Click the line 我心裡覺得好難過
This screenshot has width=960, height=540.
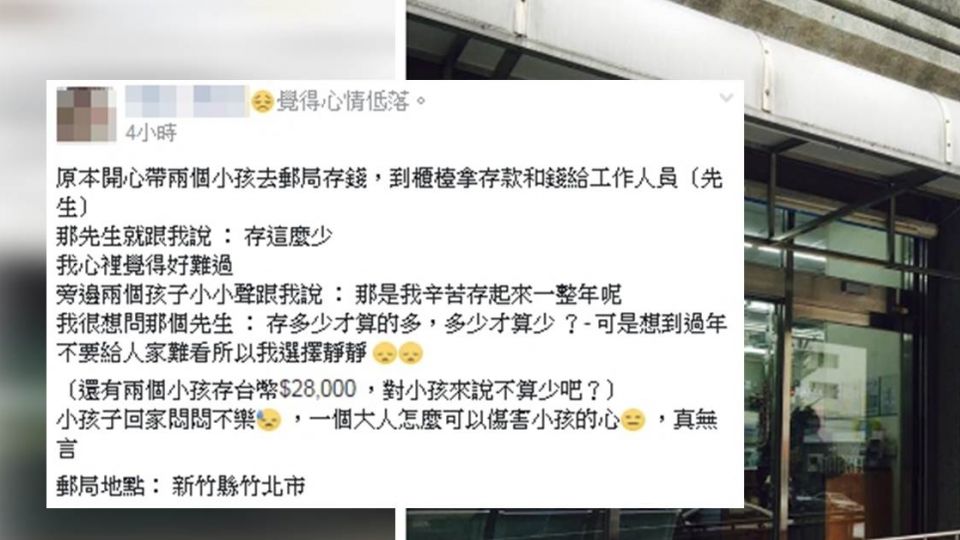tap(144, 265)
